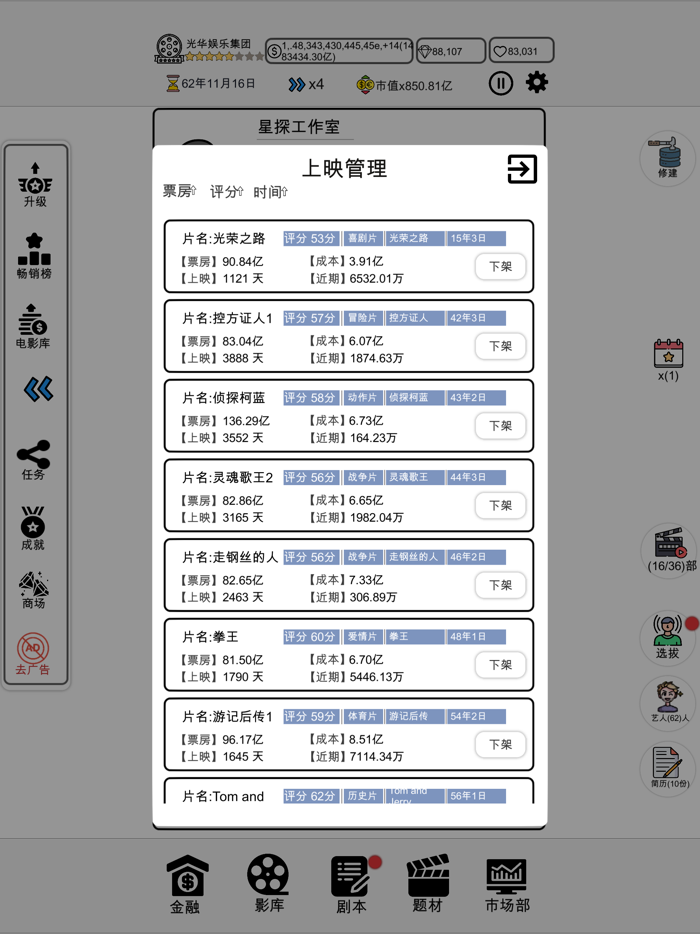
Task: Click the title 片名:侦探柯蓝
Action: tap(223, 398)
